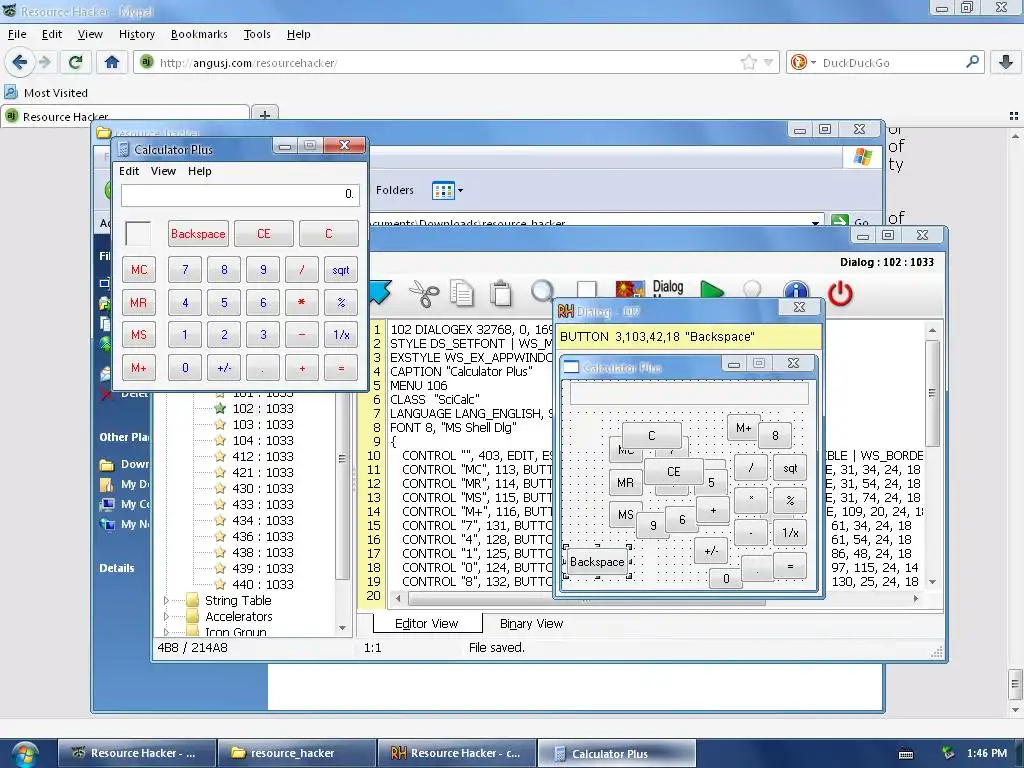Viewport: 1024px width, 768px height.
Task: Click the green Go arrow in Explorer window
Action: pos(840,221)
